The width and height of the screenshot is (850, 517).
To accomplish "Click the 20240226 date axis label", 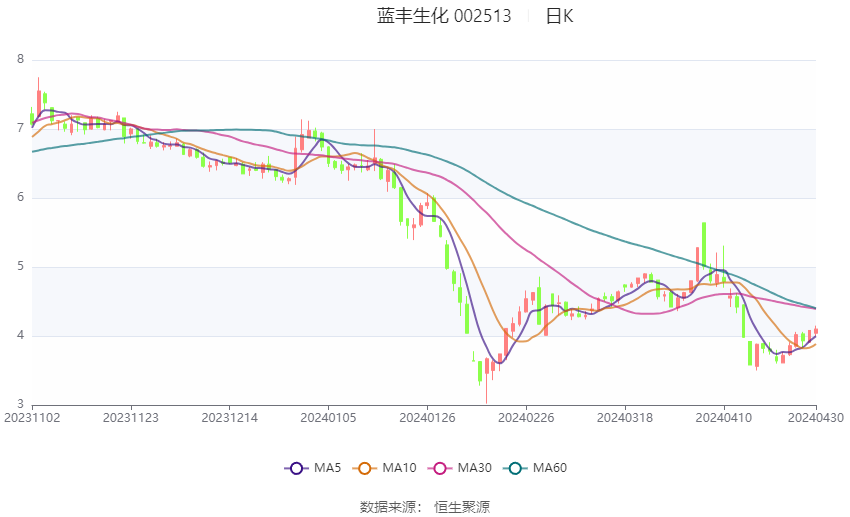I will (x=525, y=417).
